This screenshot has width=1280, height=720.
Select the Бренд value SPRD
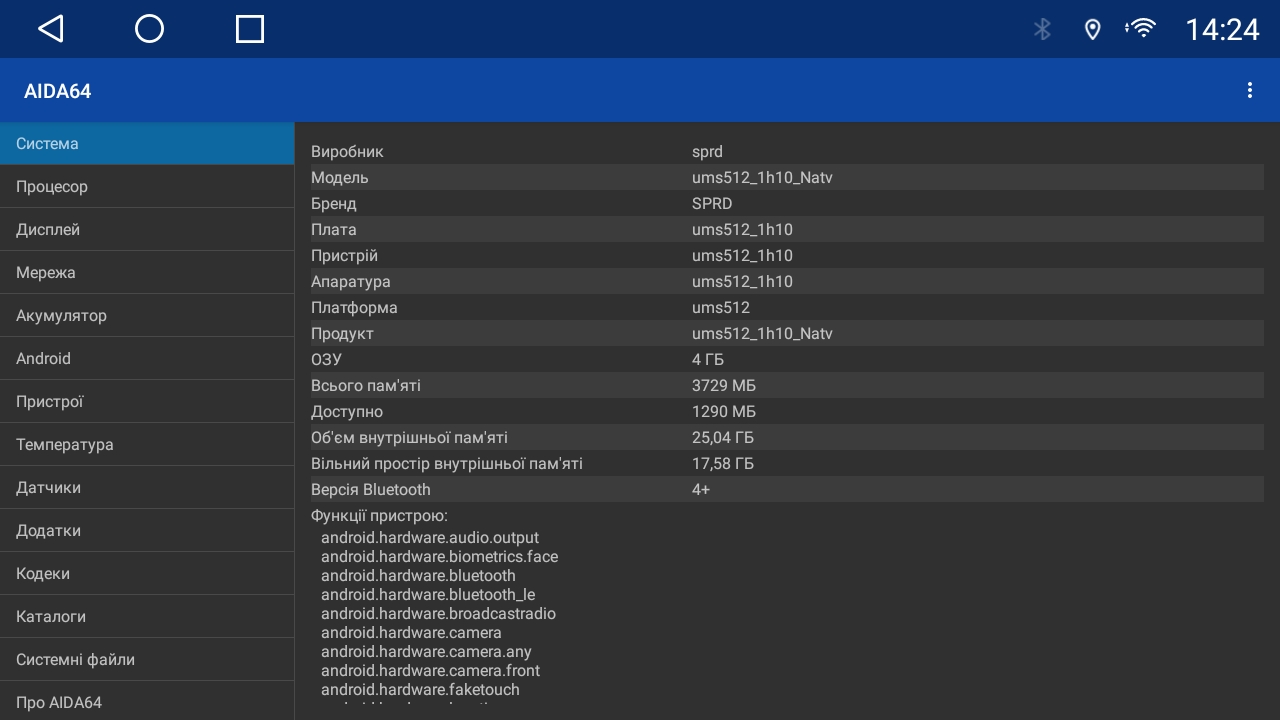[712, 204]
